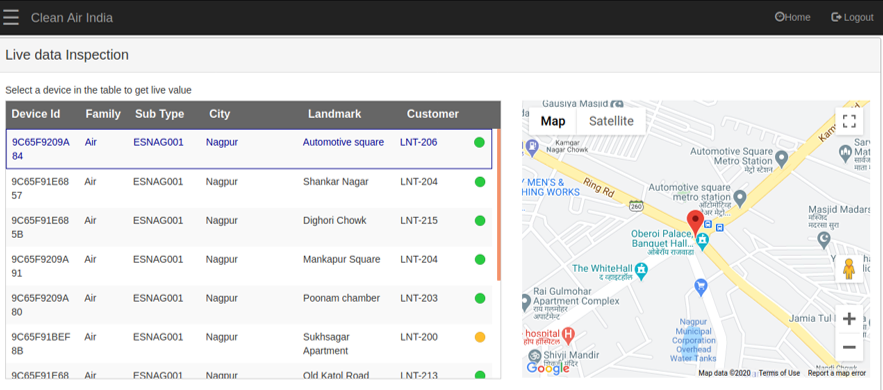Go to Home in the top bar
The height and width of the screenshot is (390, 883).
tap(792, 17)
